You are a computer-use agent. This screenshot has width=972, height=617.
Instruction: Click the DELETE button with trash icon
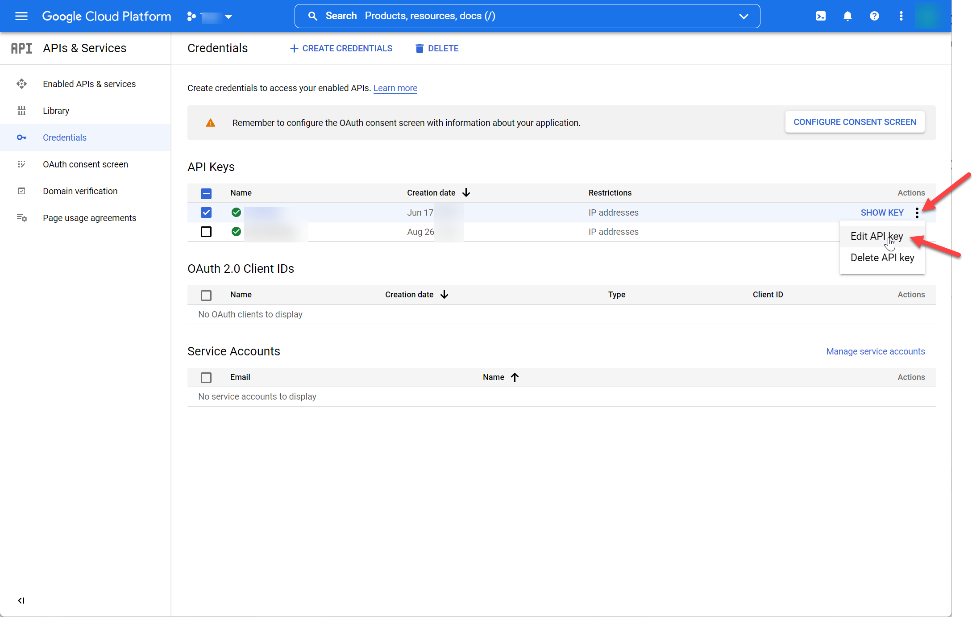click(437, 48)
